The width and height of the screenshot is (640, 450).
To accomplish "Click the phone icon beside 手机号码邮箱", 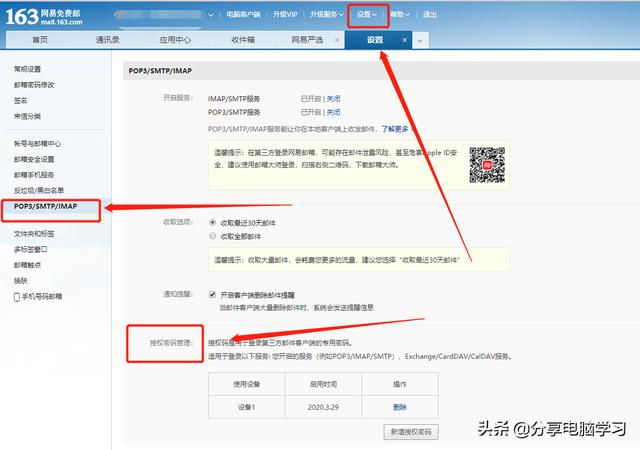I will [x=17, y=297].
